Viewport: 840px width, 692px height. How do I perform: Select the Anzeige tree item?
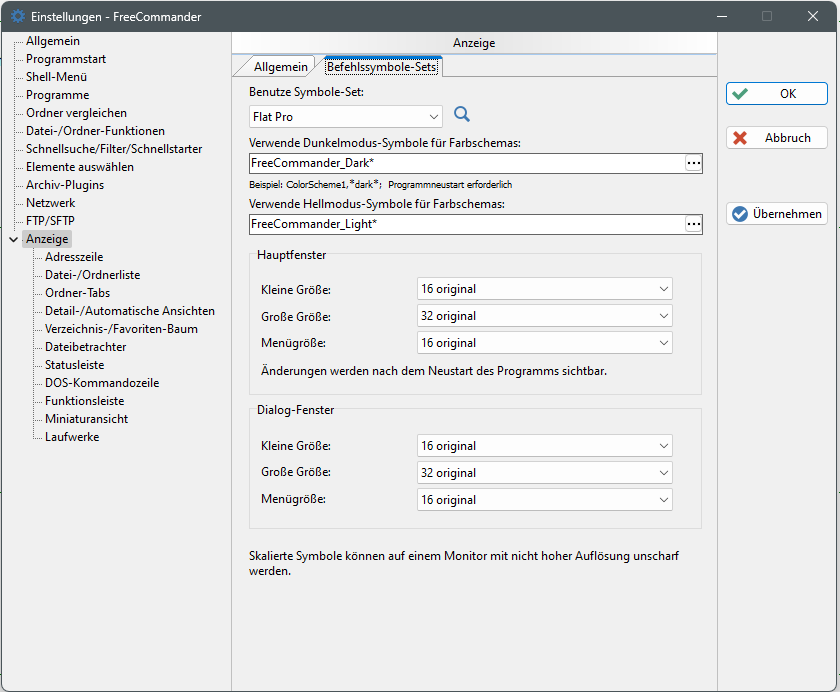[x=47, y=239]
